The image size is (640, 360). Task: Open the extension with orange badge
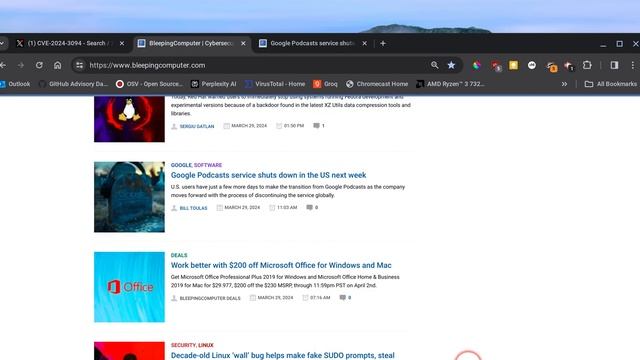point(551,67)
